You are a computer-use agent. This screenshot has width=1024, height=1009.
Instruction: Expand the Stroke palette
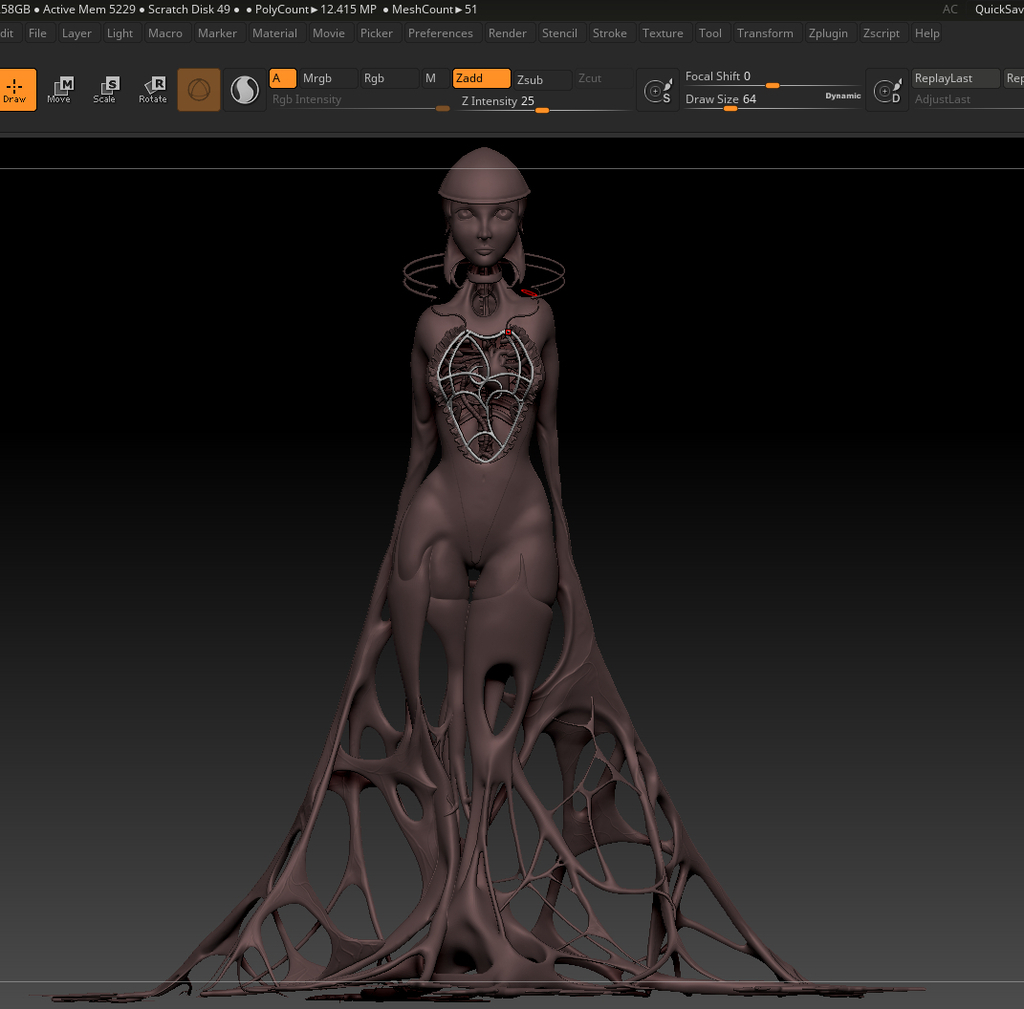click(609, 33)
